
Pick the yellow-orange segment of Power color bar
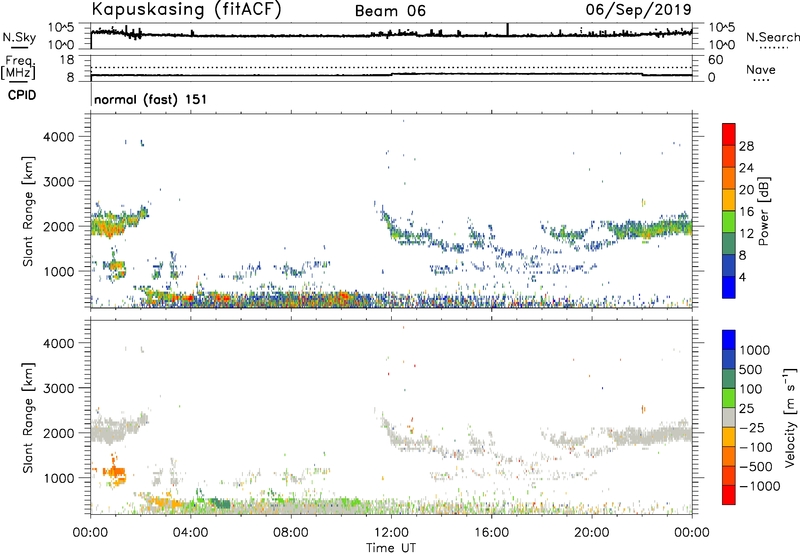tap(729, 200)
